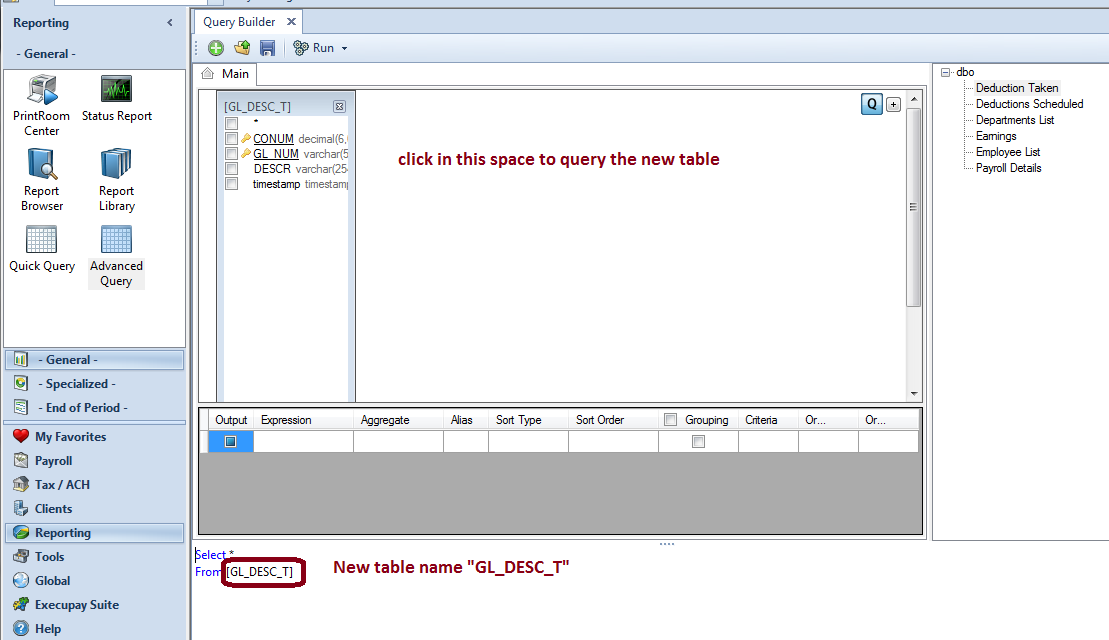Enable the Grouping checkbox in grid row
The image size is (1109, 640).
699,441
